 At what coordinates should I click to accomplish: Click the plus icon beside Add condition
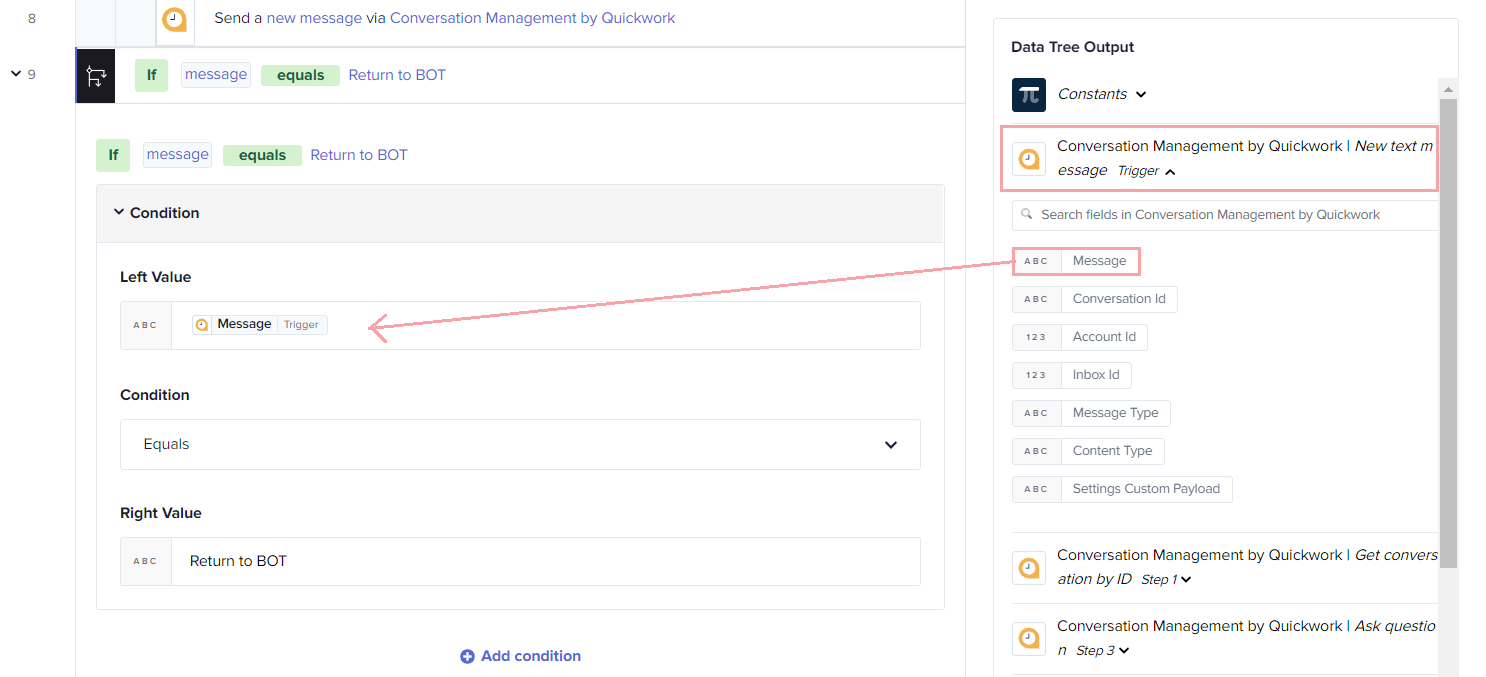tap(467, 657)
